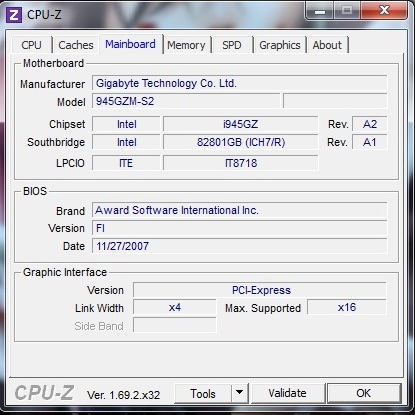The height and width of the screenshot is (415, 415).
Task: Click the CPU-Z title bar text
Action: tap(44, 15)
